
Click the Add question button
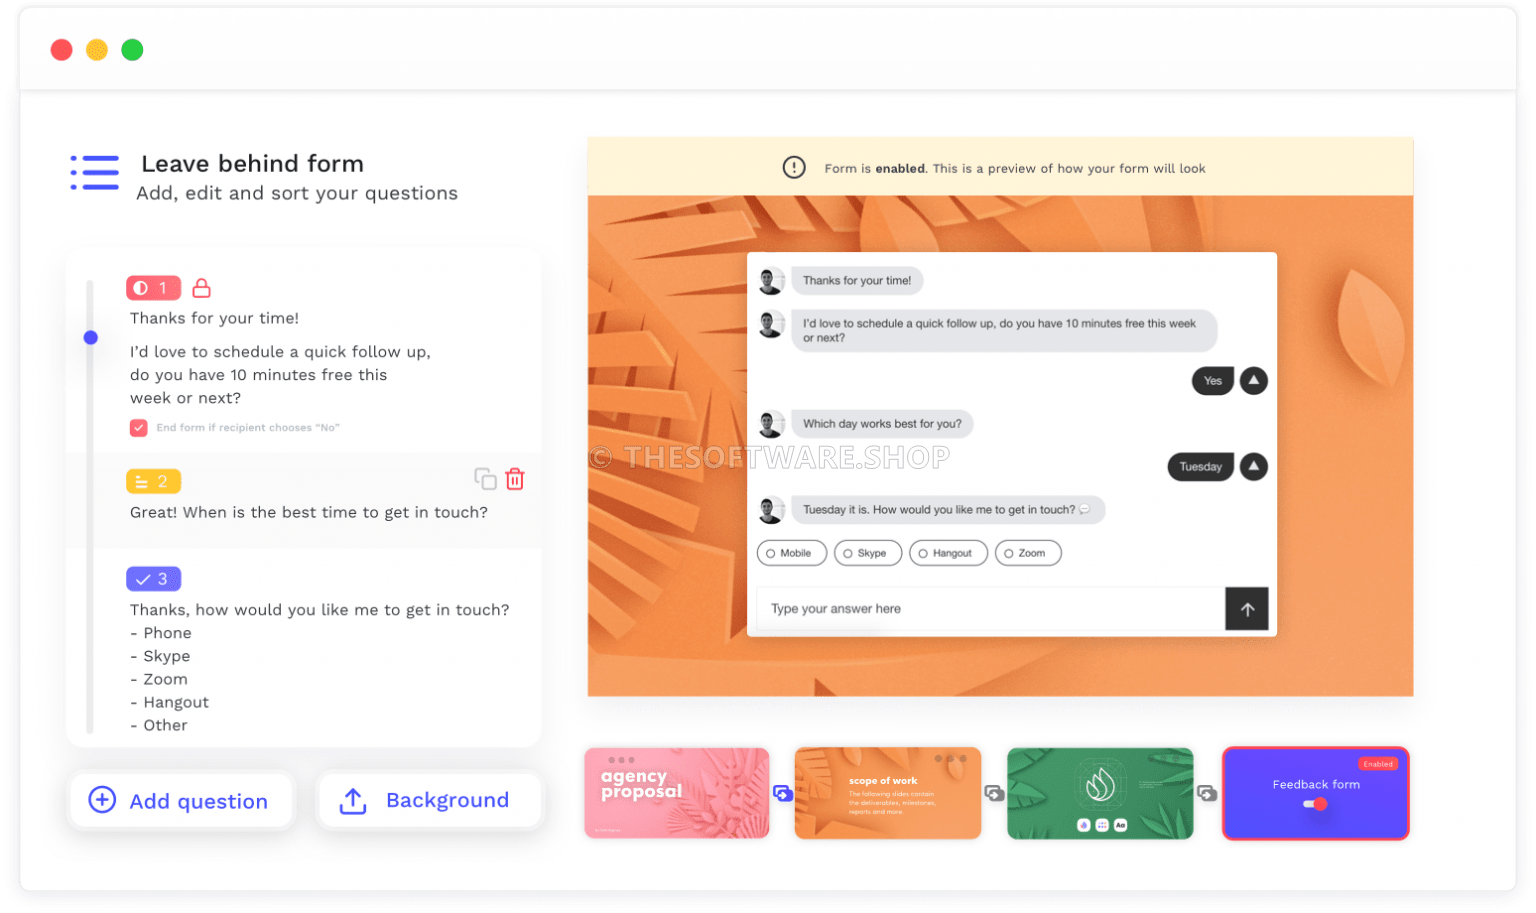[181, 801]
